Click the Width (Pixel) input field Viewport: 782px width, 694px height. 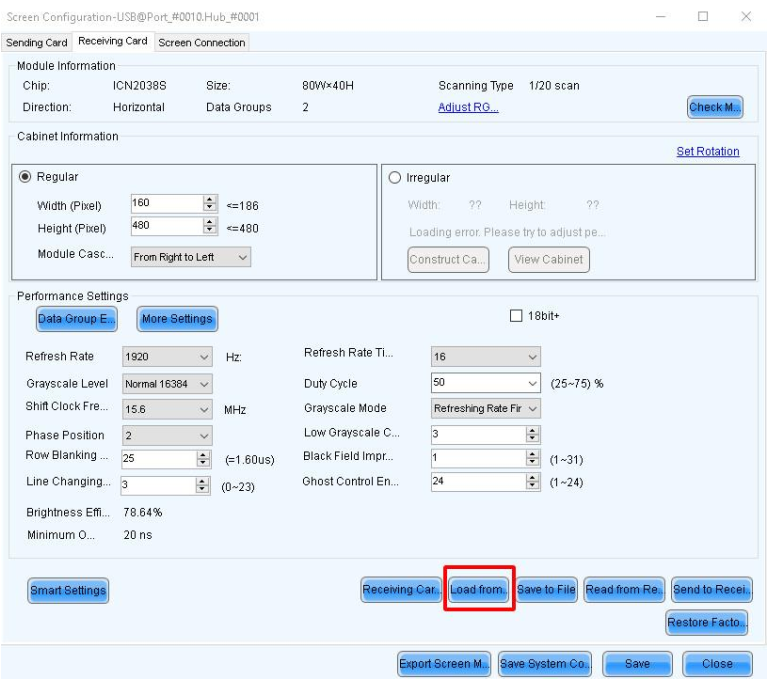(164, 204)
